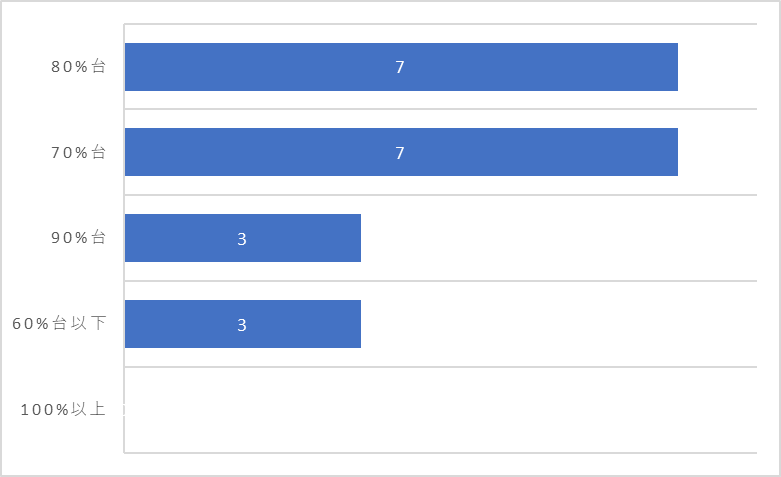Image resolution: width=781 pixels, height=477 pixels.
Task: Select the 80%台 blue bar
Action: pos(401,67)
